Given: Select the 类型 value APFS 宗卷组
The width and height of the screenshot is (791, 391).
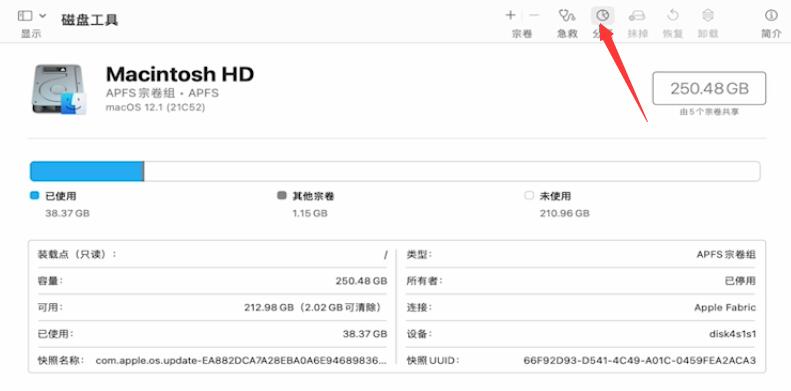Looking at the screenshot, I should coord(726,255).
